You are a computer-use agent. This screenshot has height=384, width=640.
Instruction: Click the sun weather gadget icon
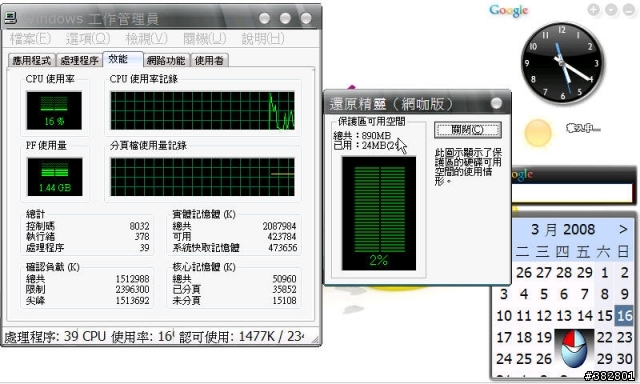point(538,133)
